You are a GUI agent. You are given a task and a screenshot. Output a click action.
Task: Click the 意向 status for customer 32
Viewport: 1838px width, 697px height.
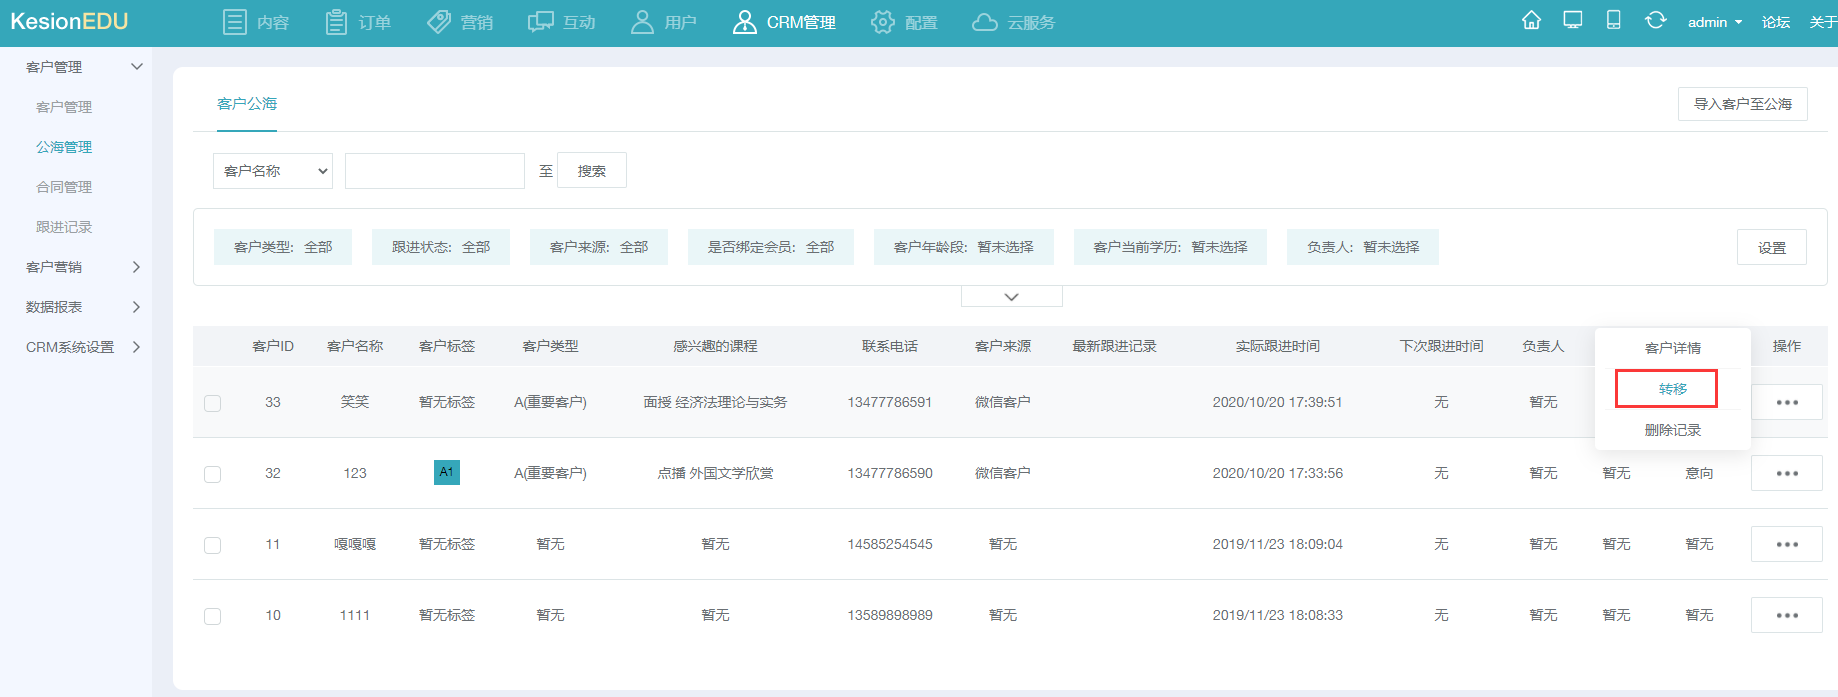point(1699,473)
